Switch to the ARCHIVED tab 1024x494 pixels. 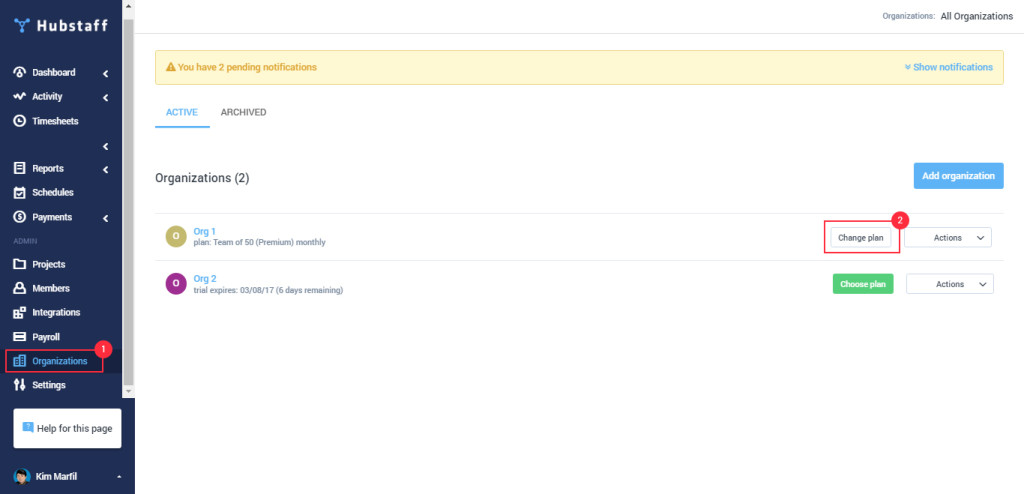click(x=243, y=112)
